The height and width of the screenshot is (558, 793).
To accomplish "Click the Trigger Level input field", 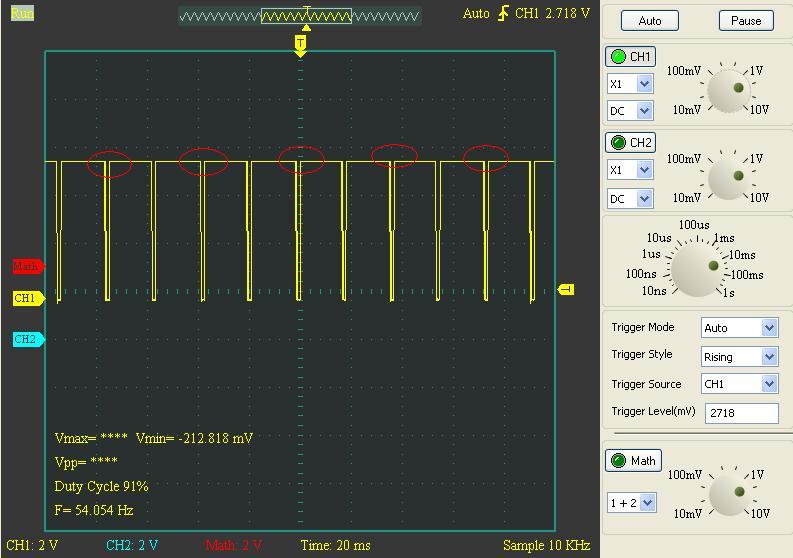I will coord(740,413).
